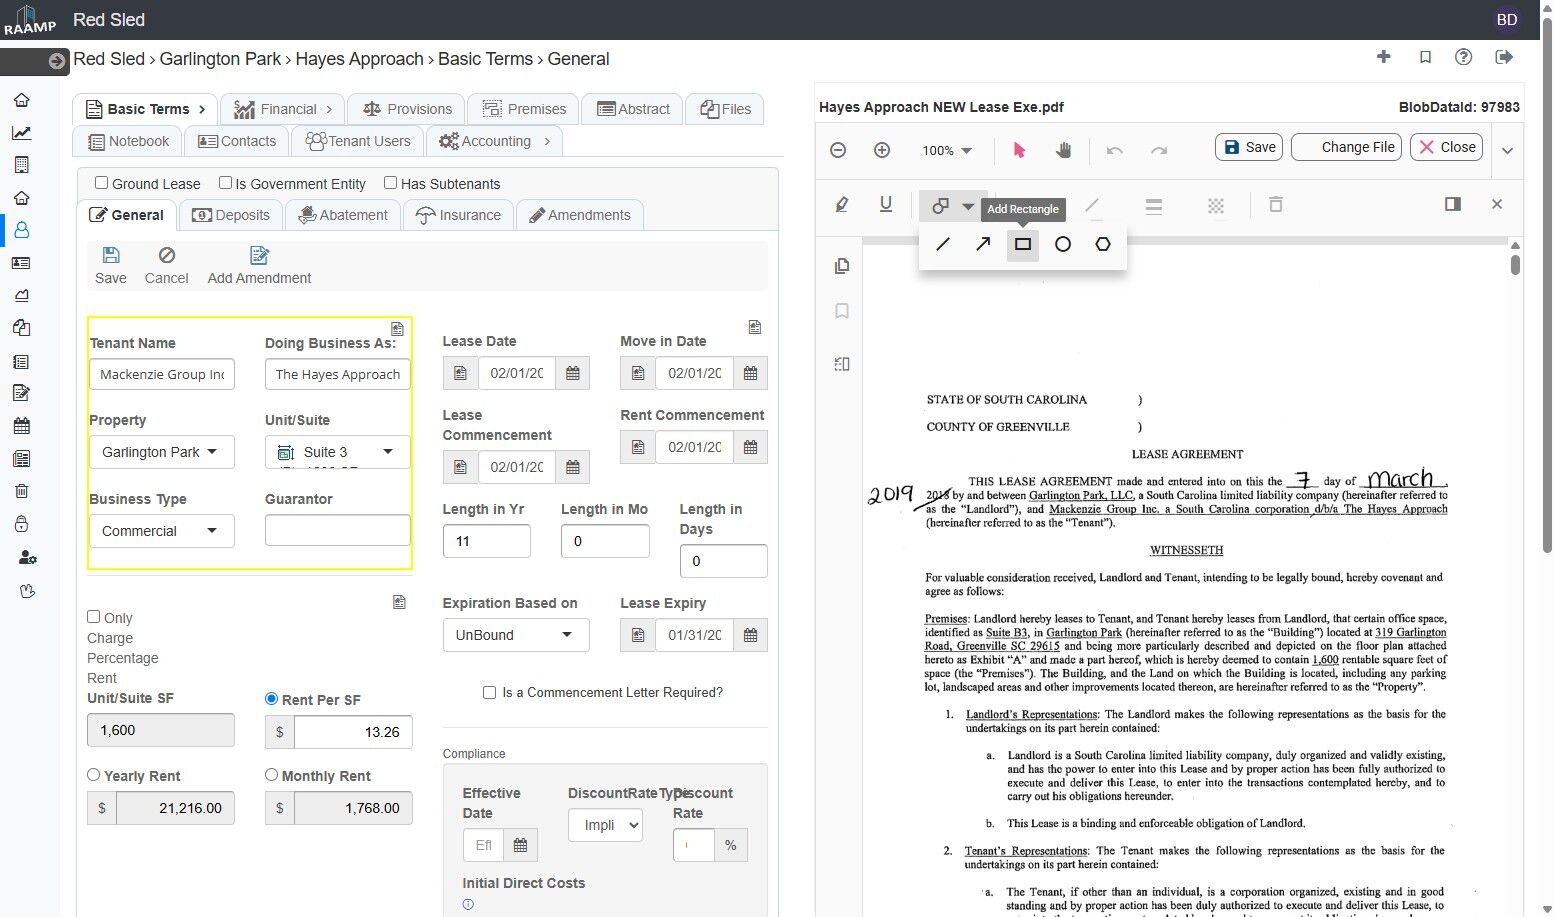Choose the ellipse shape tool
This screenshot has height=917, width=1555.
(x=1062, y=244)
